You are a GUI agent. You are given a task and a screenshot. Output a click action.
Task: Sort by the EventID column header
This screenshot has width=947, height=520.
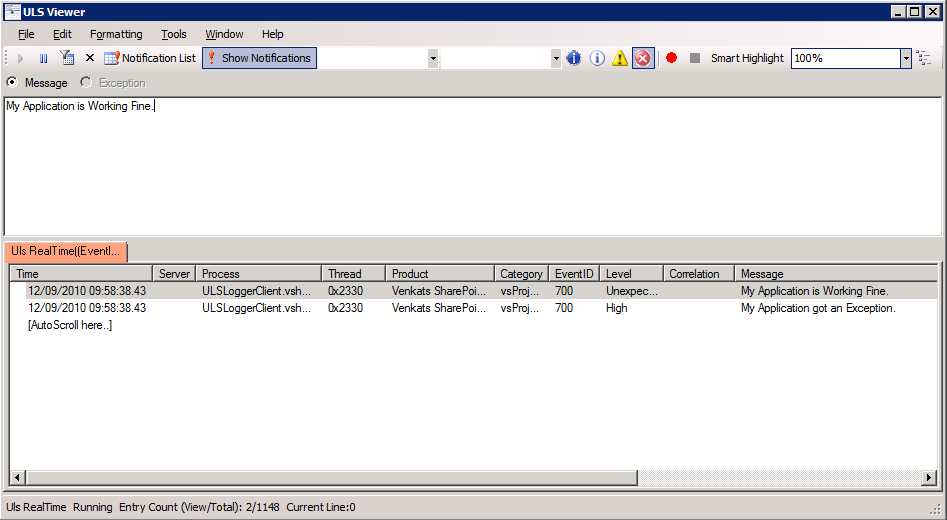pos(574,274)
